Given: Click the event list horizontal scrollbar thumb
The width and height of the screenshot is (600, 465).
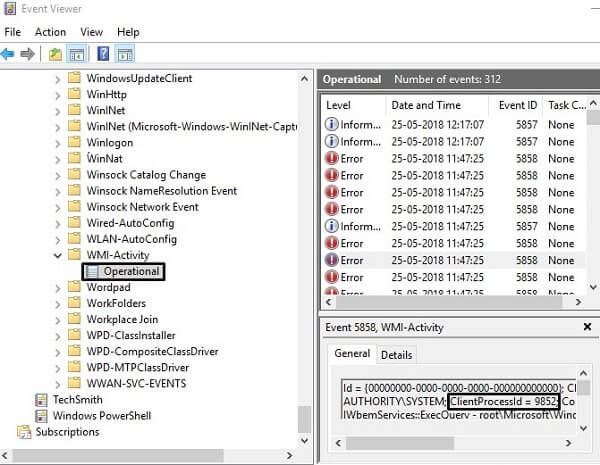Looking at the screenshot, I should click(x=449, y=302).
